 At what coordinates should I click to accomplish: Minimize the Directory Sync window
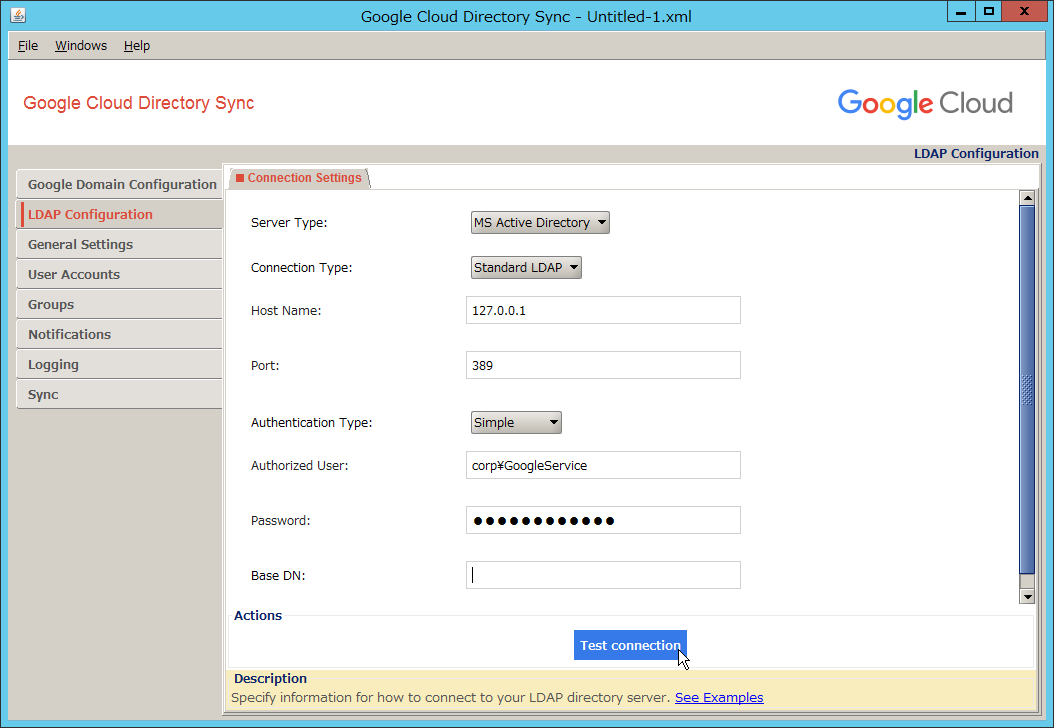click(x=961, y=11)
